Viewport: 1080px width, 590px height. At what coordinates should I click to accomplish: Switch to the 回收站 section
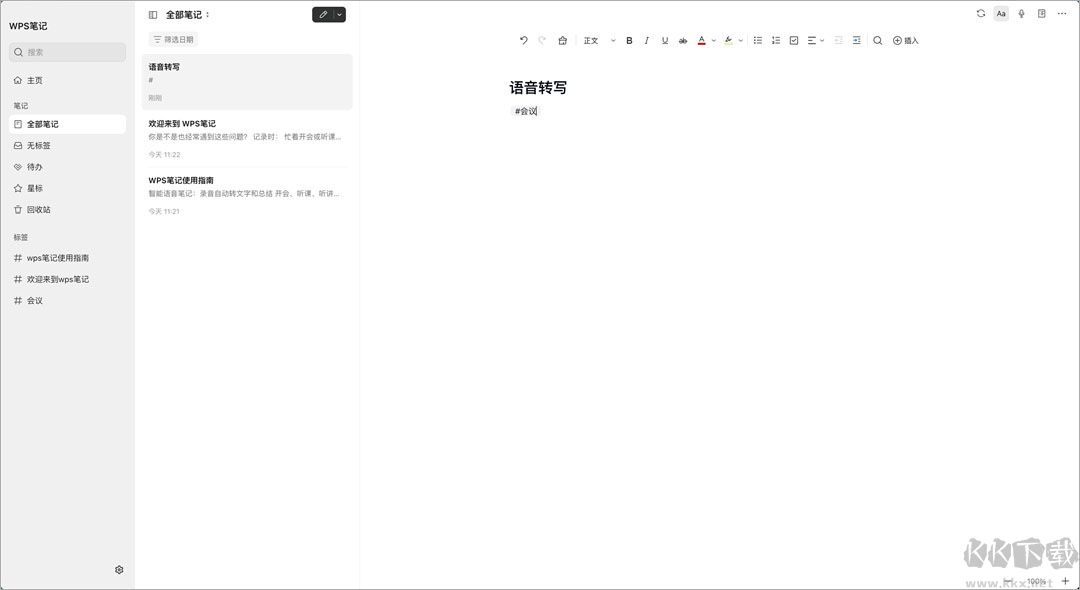pyautogui.click(x=38, y=209)
